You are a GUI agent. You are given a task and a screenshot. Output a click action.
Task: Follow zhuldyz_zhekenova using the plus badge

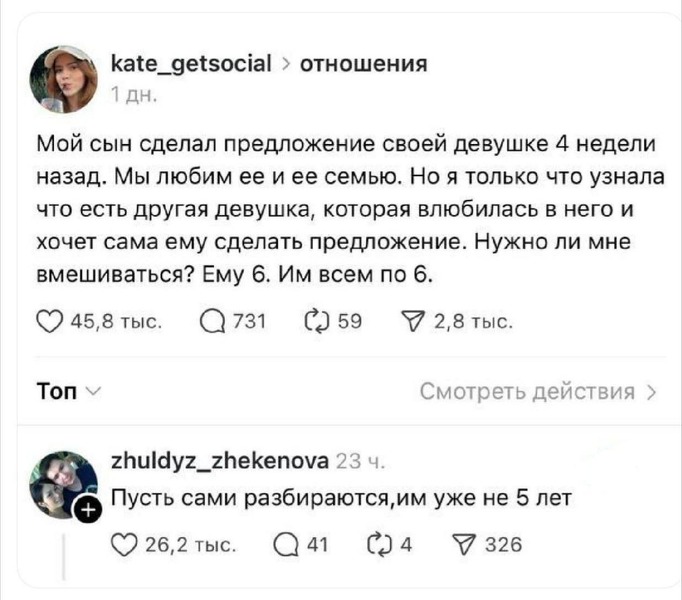89,511
